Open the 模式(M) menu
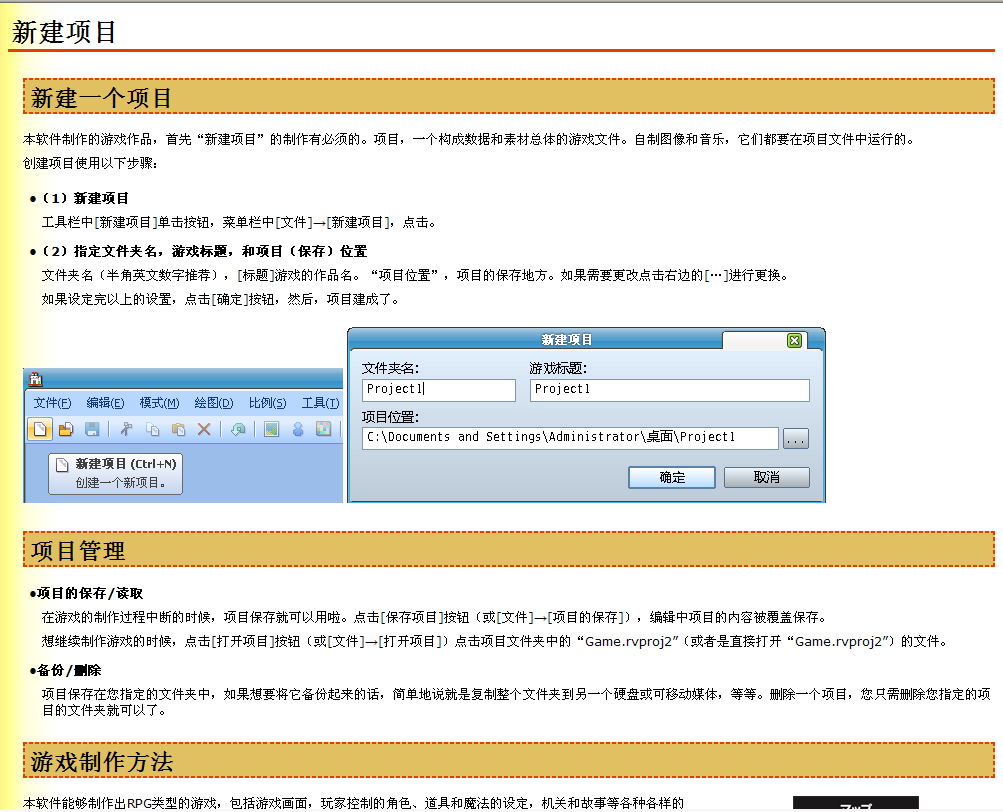 [x=159, y=403]
